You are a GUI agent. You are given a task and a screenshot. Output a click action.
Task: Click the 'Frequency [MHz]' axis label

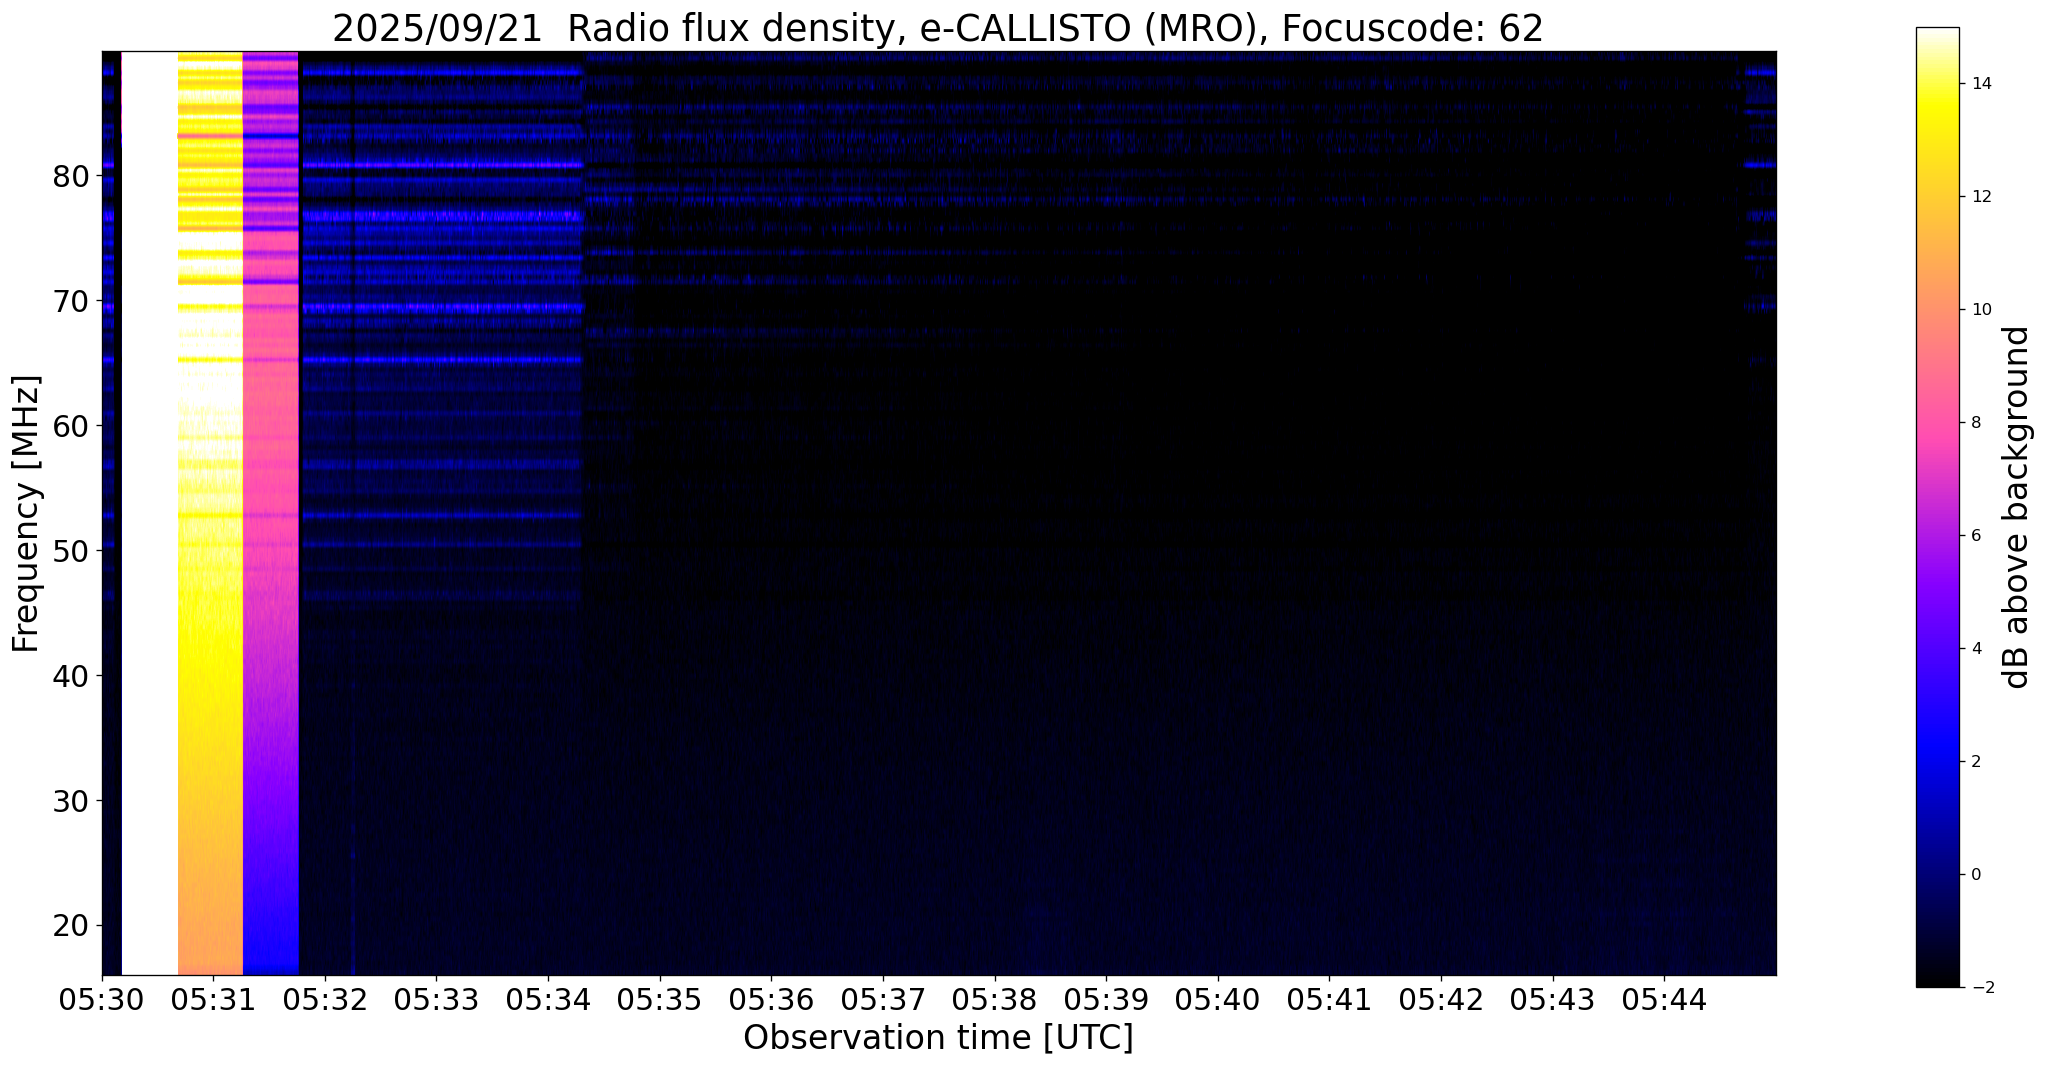[27, 513]
